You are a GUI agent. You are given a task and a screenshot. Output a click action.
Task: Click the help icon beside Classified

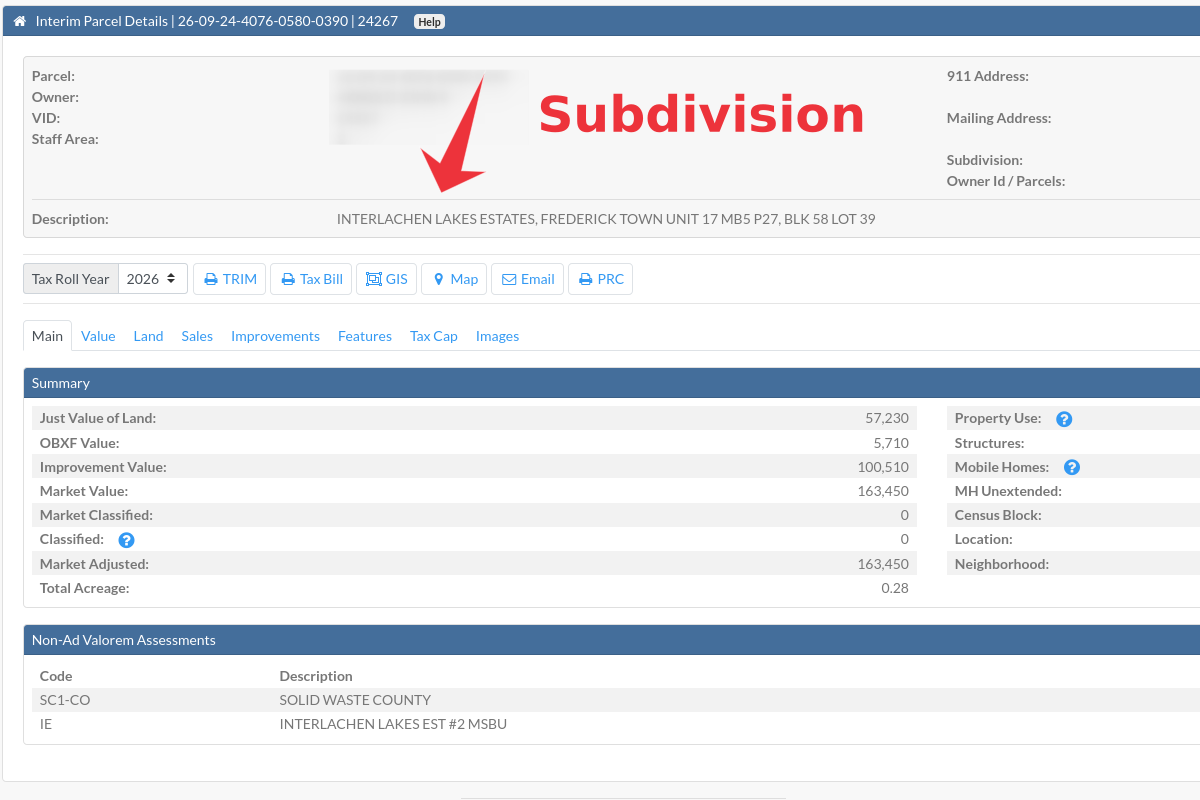tap(126, 540)
